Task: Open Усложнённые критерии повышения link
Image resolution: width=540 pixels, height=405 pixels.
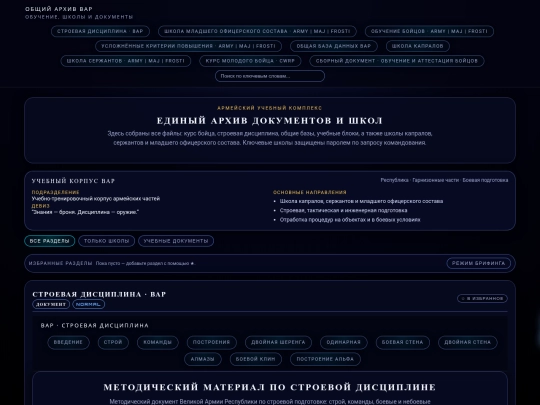Action: pyautogui.click(x=188, y=46)
